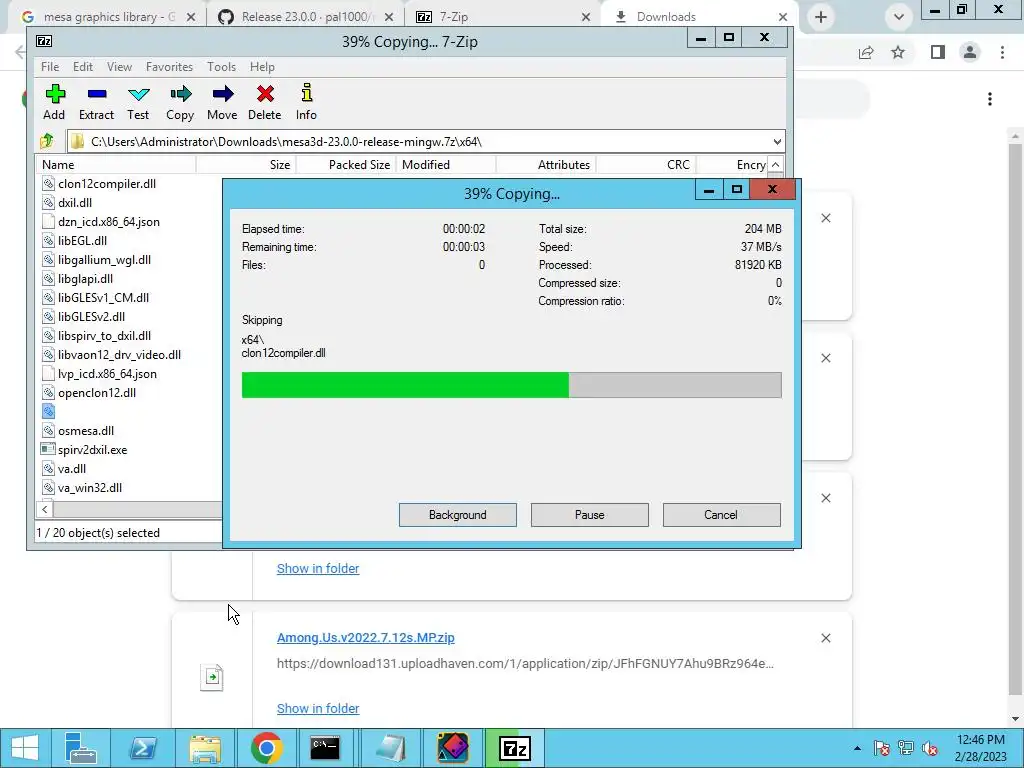Open Chrome side panel icon
The image size is (1024, 768).
[938, 52]
